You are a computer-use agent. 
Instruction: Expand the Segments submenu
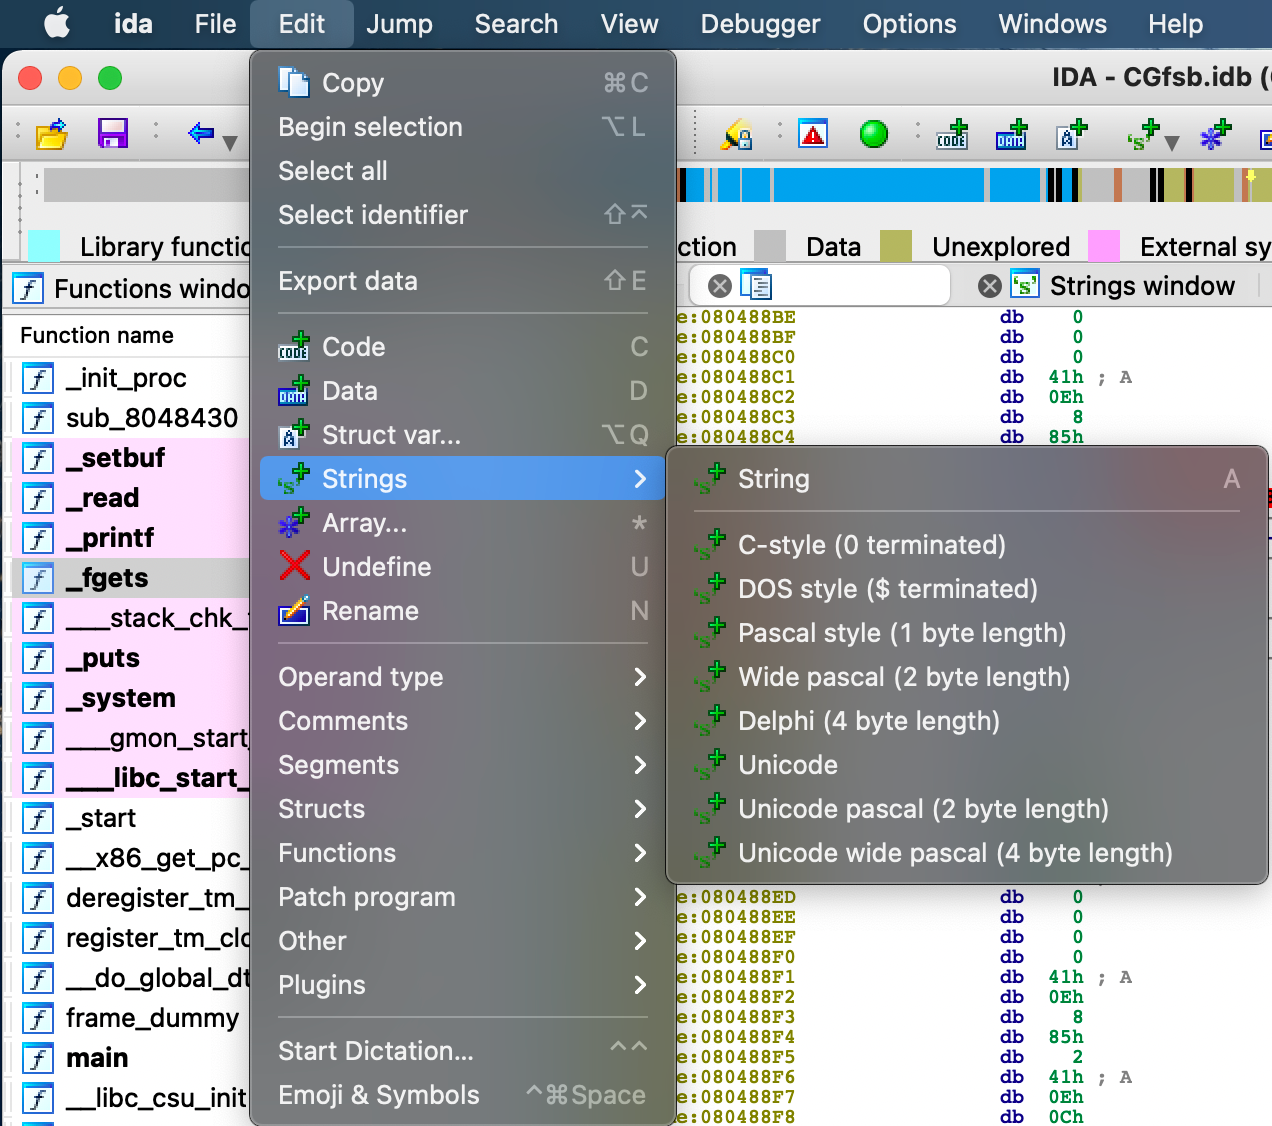(x=463, y=765)
